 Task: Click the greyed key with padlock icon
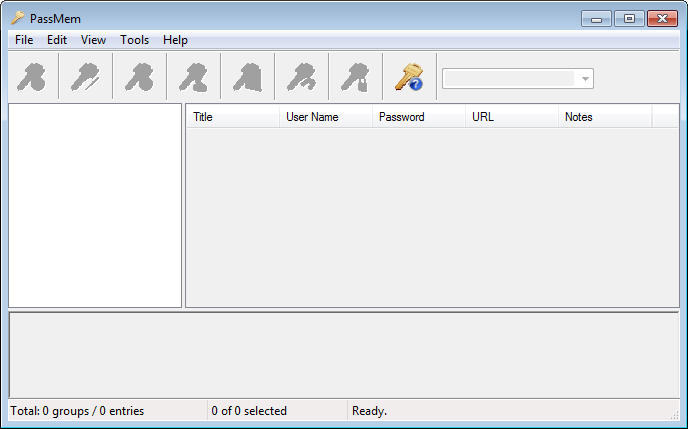point(355,77)
